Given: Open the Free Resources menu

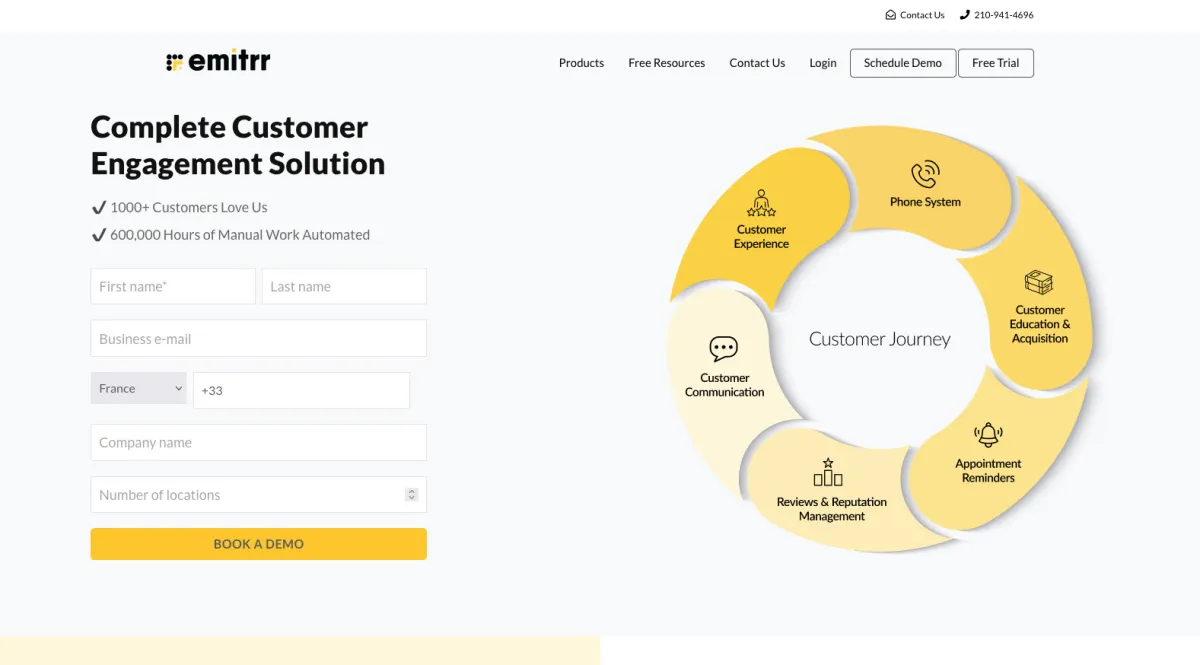Looking at the screenshot, I should 666,63.
